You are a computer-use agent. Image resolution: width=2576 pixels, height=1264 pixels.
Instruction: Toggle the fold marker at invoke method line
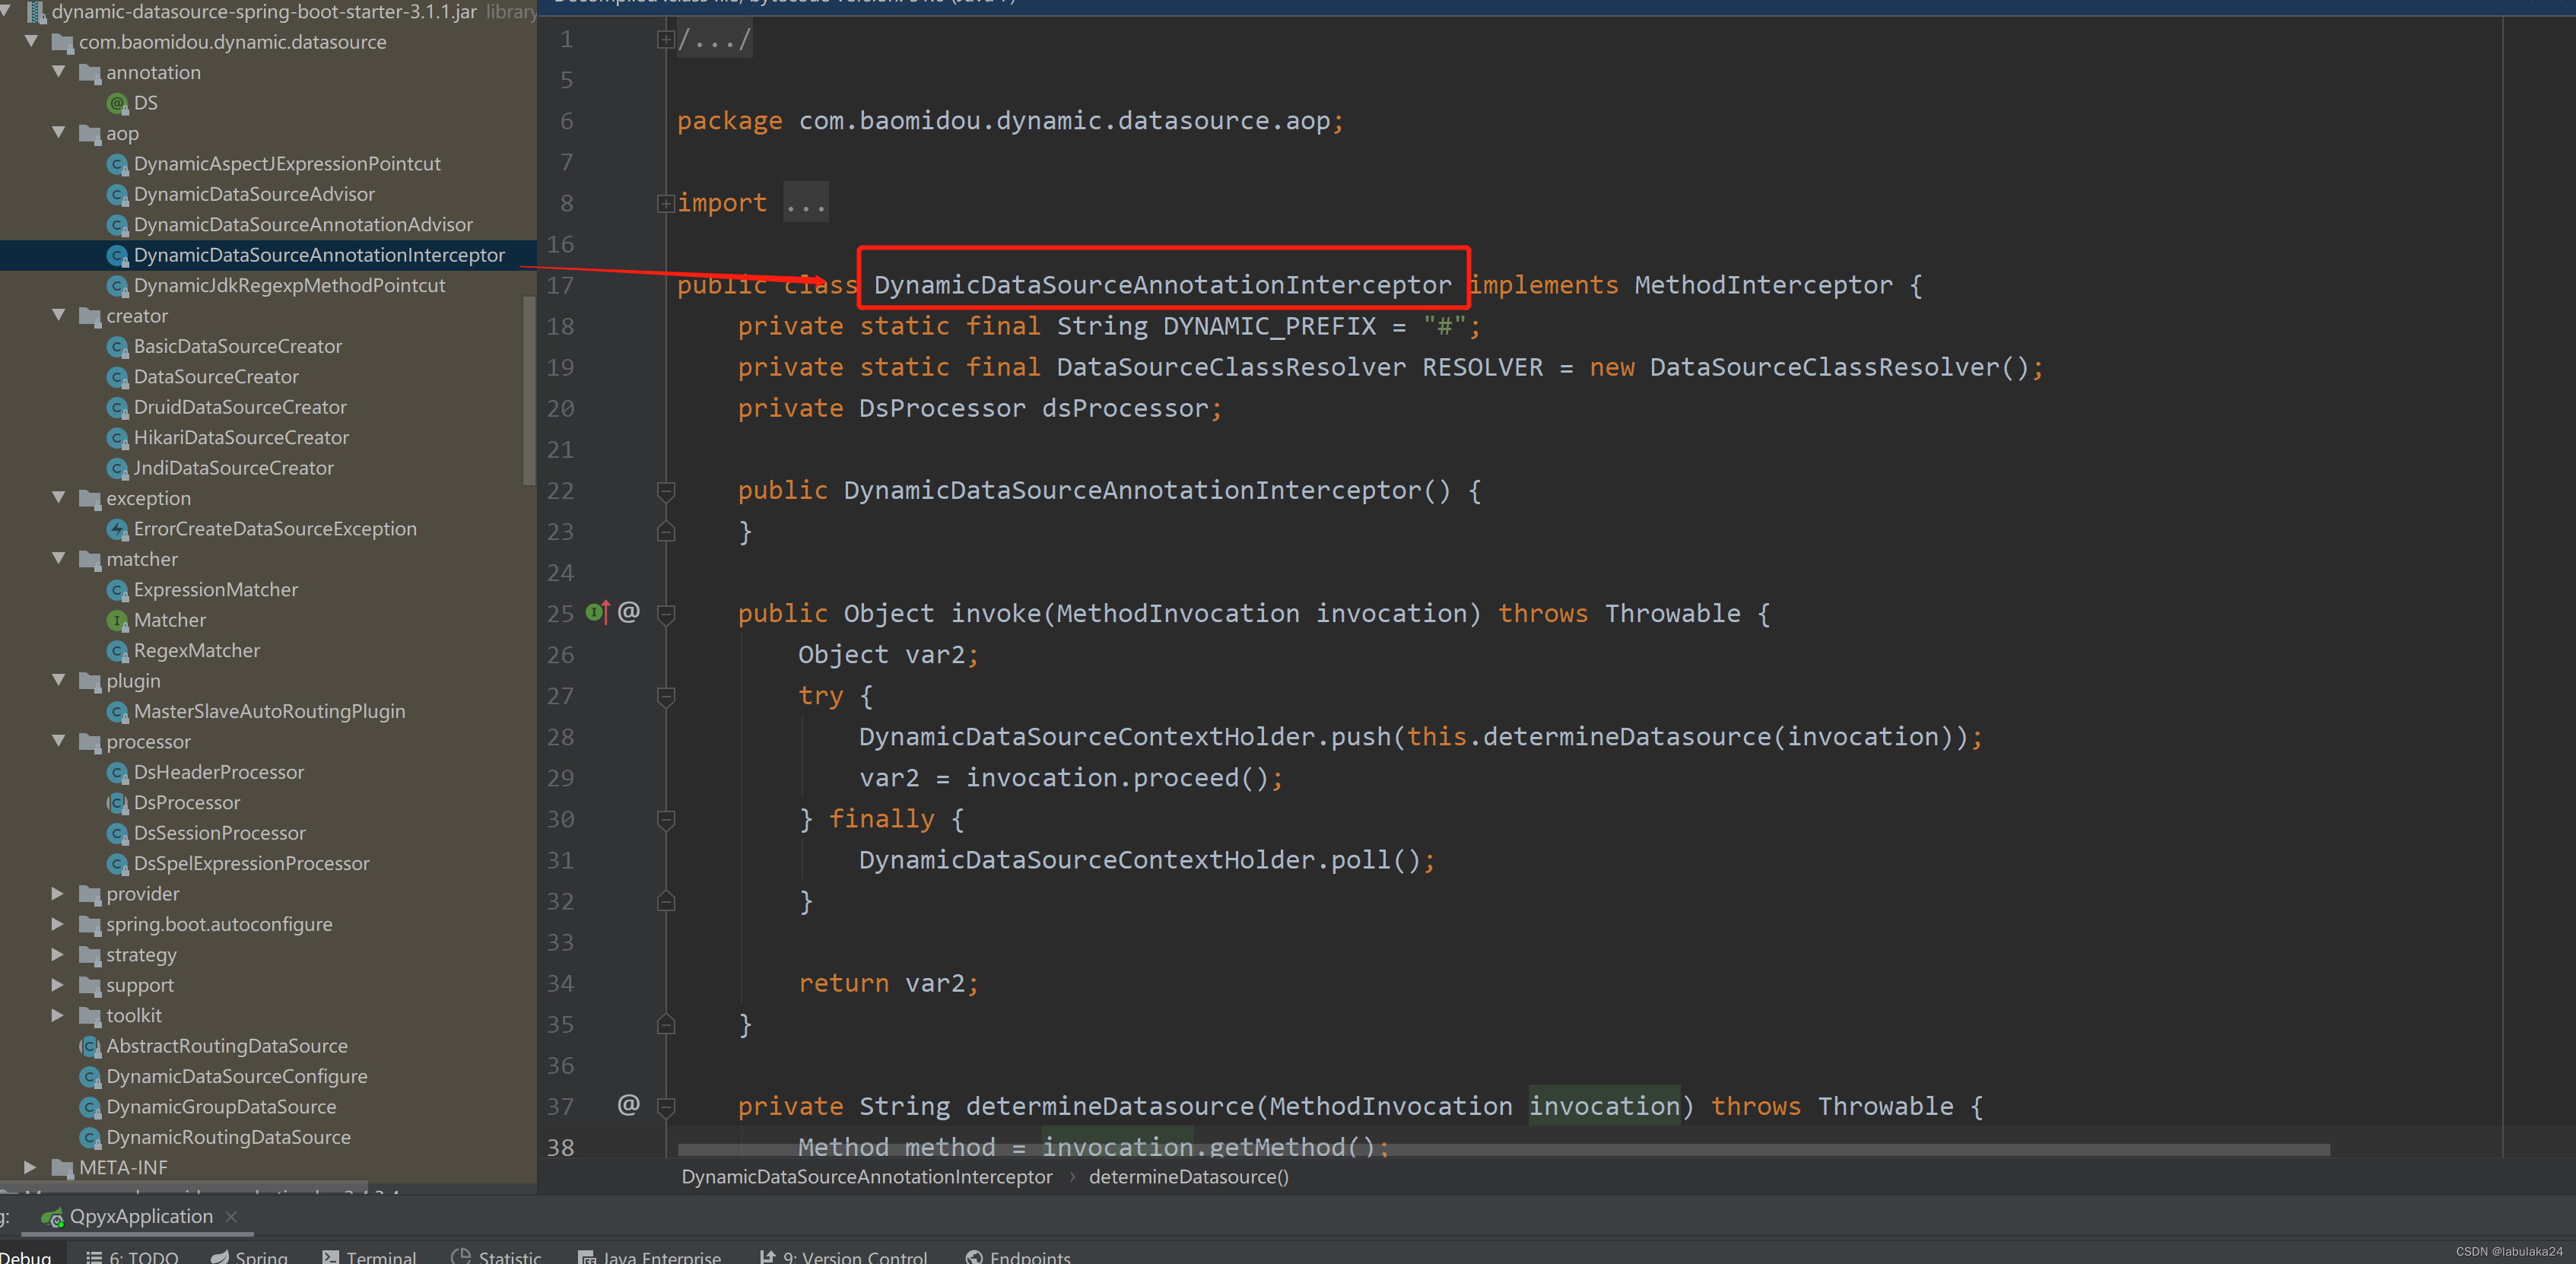coord(666,614)
